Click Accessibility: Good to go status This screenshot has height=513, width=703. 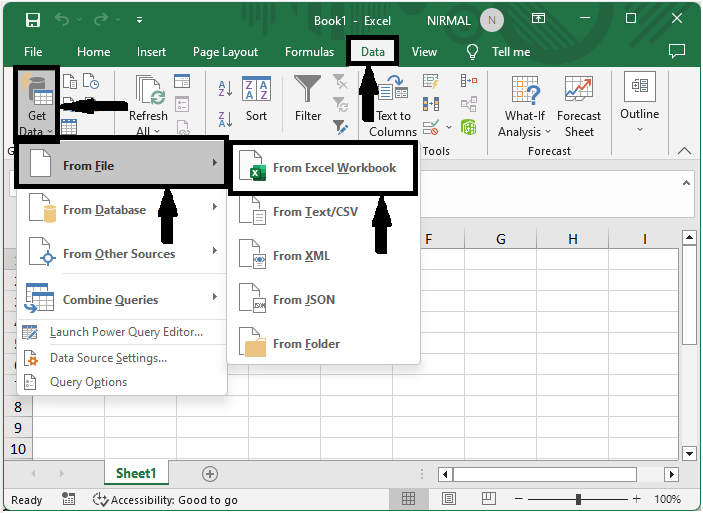point(165,500)
